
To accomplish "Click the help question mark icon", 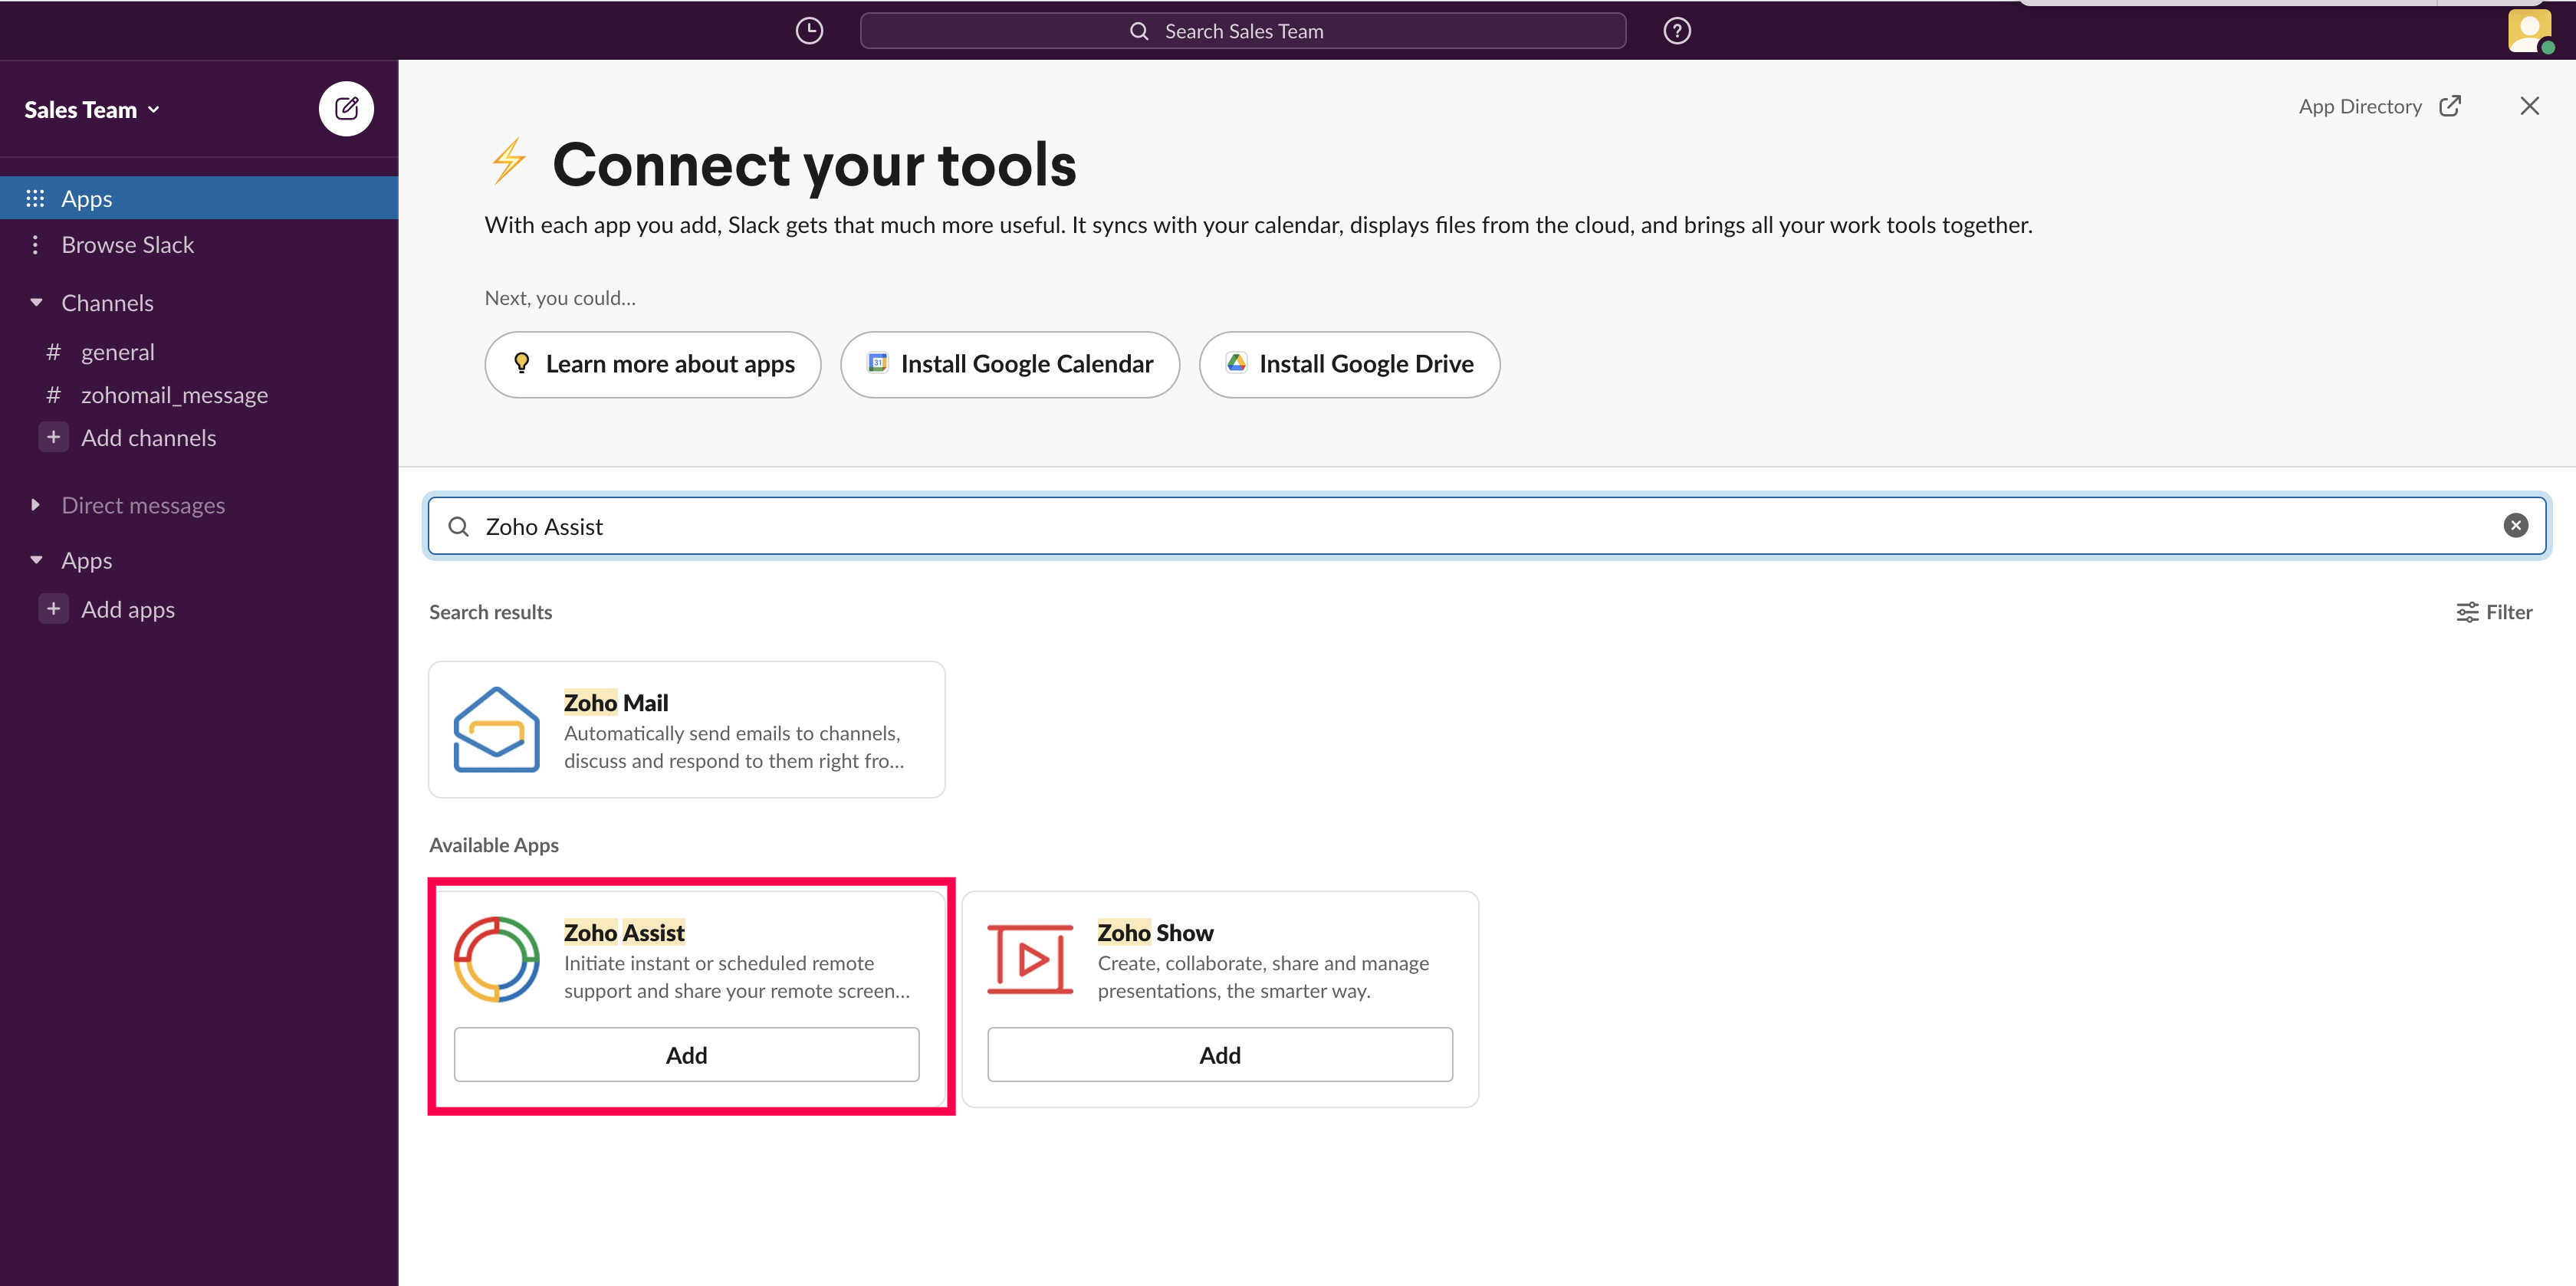I will pyautogui.click(x=1677, y=31).
